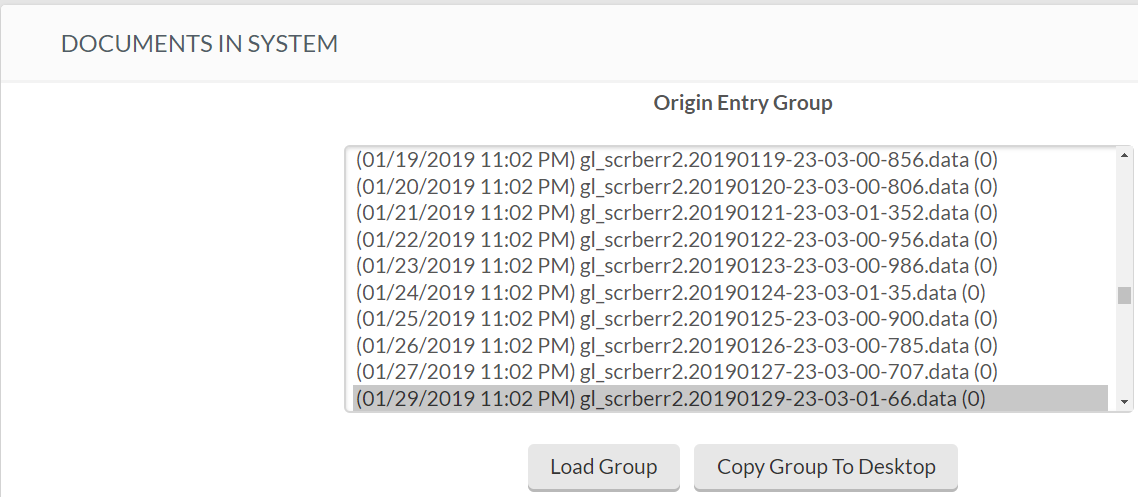Click the gl_scrberr2.20190120-23-03-00-806.data file name

point(775,186)
